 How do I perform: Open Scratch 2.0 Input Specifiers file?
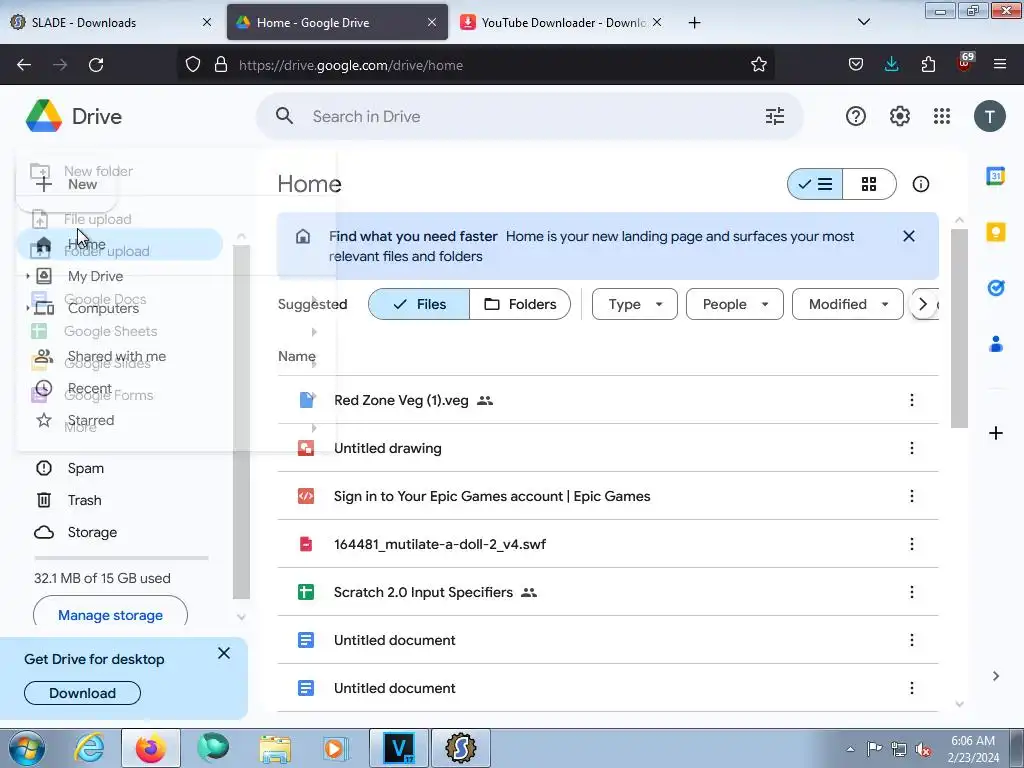coord(423,592)
